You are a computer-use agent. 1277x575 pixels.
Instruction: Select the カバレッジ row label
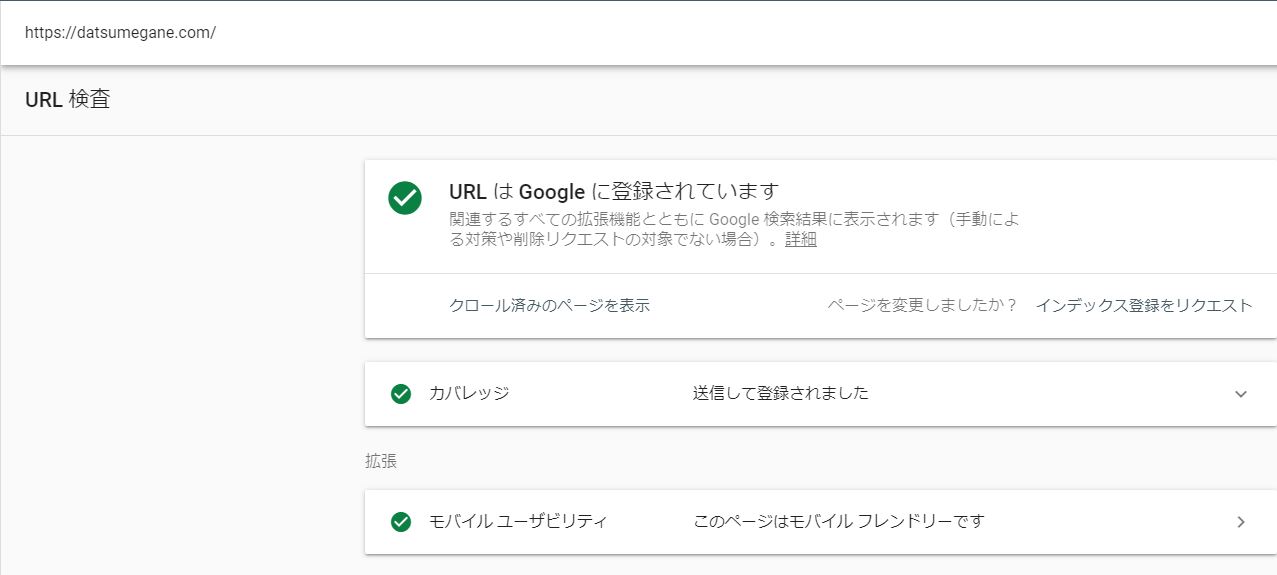click(x=469, y=394)
